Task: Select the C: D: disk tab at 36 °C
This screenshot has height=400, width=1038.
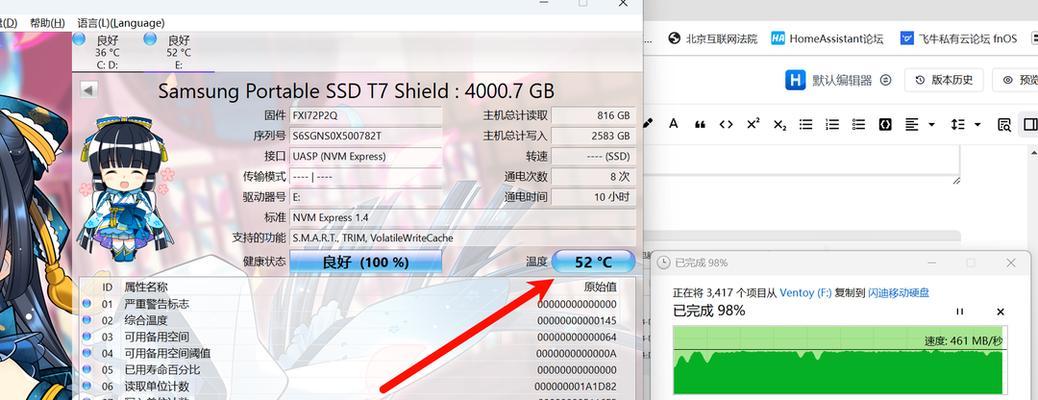Action: (x=107, y=52)
